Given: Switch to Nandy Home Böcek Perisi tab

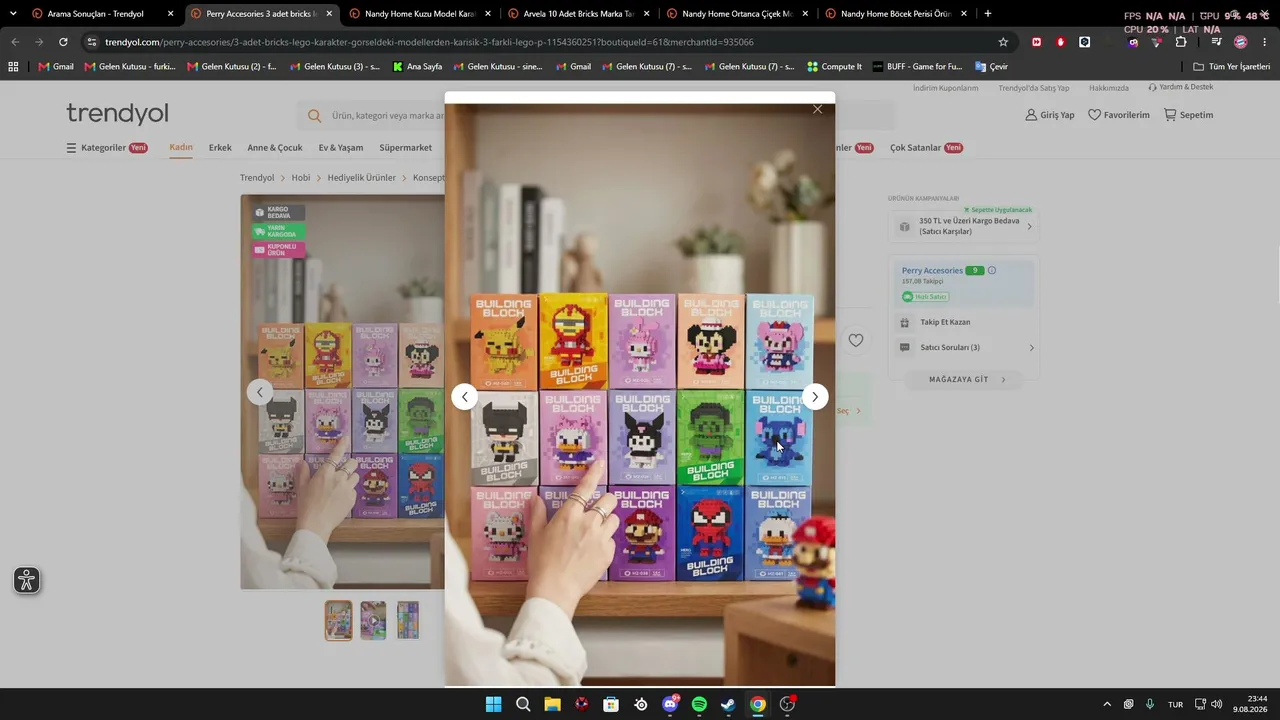Looking at the screenshot, I should [x=896, y=14].
